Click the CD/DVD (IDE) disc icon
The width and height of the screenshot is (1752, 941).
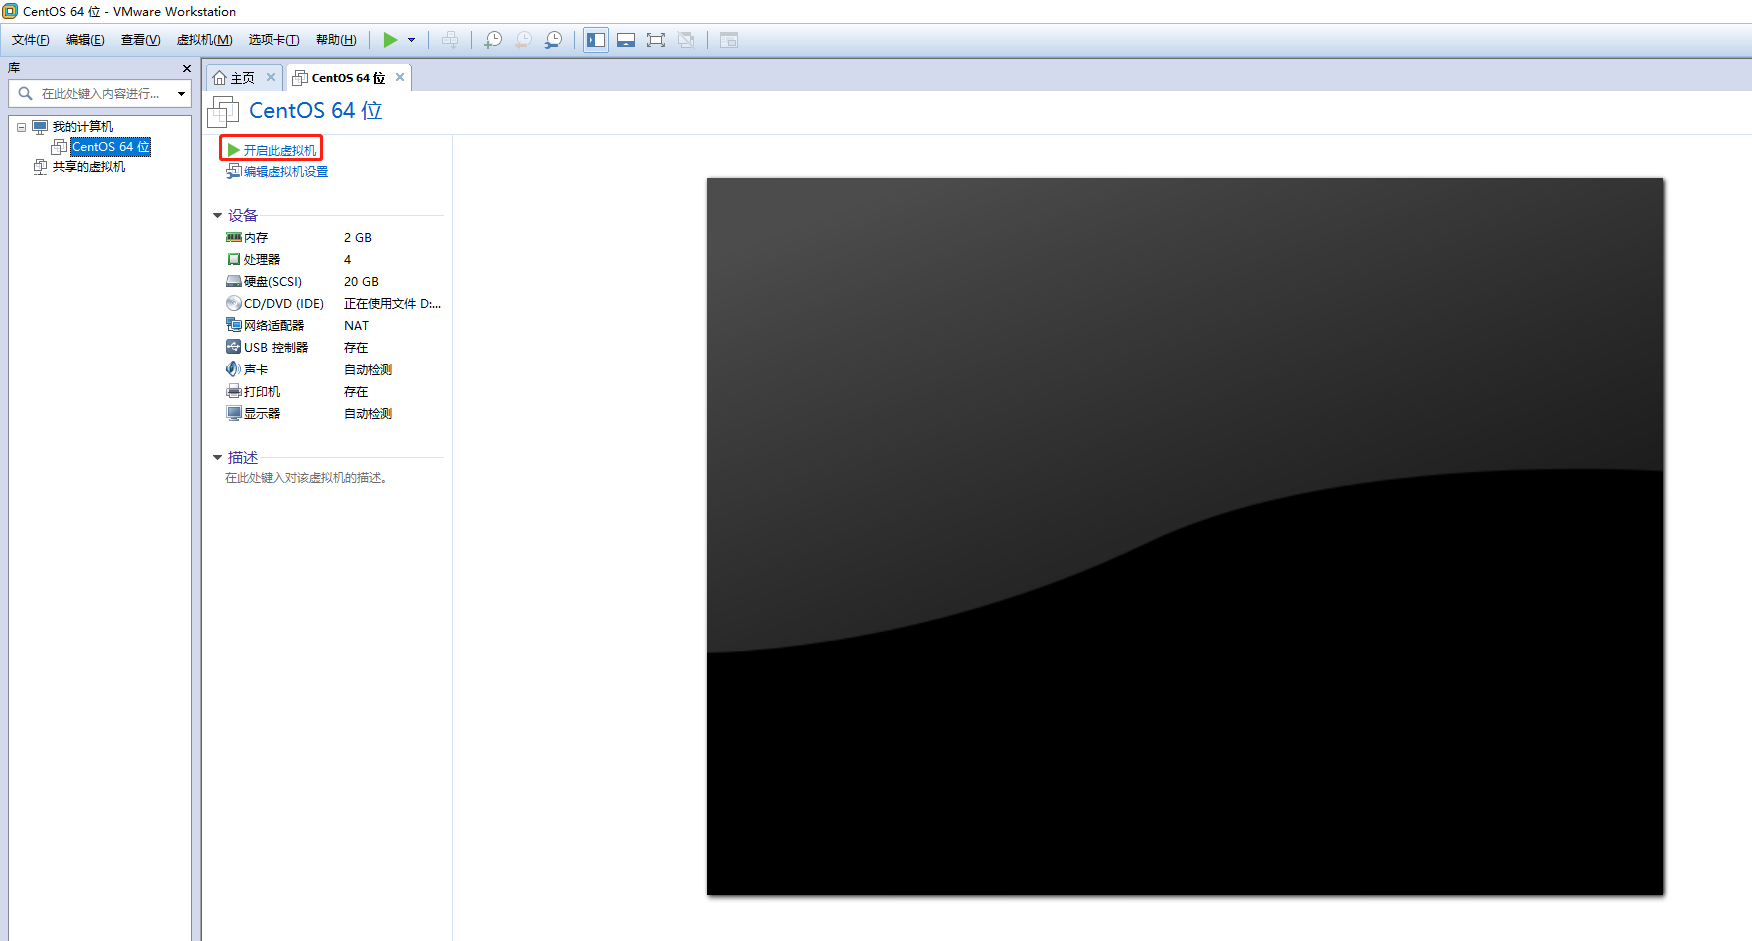click(x=234, y=304)
